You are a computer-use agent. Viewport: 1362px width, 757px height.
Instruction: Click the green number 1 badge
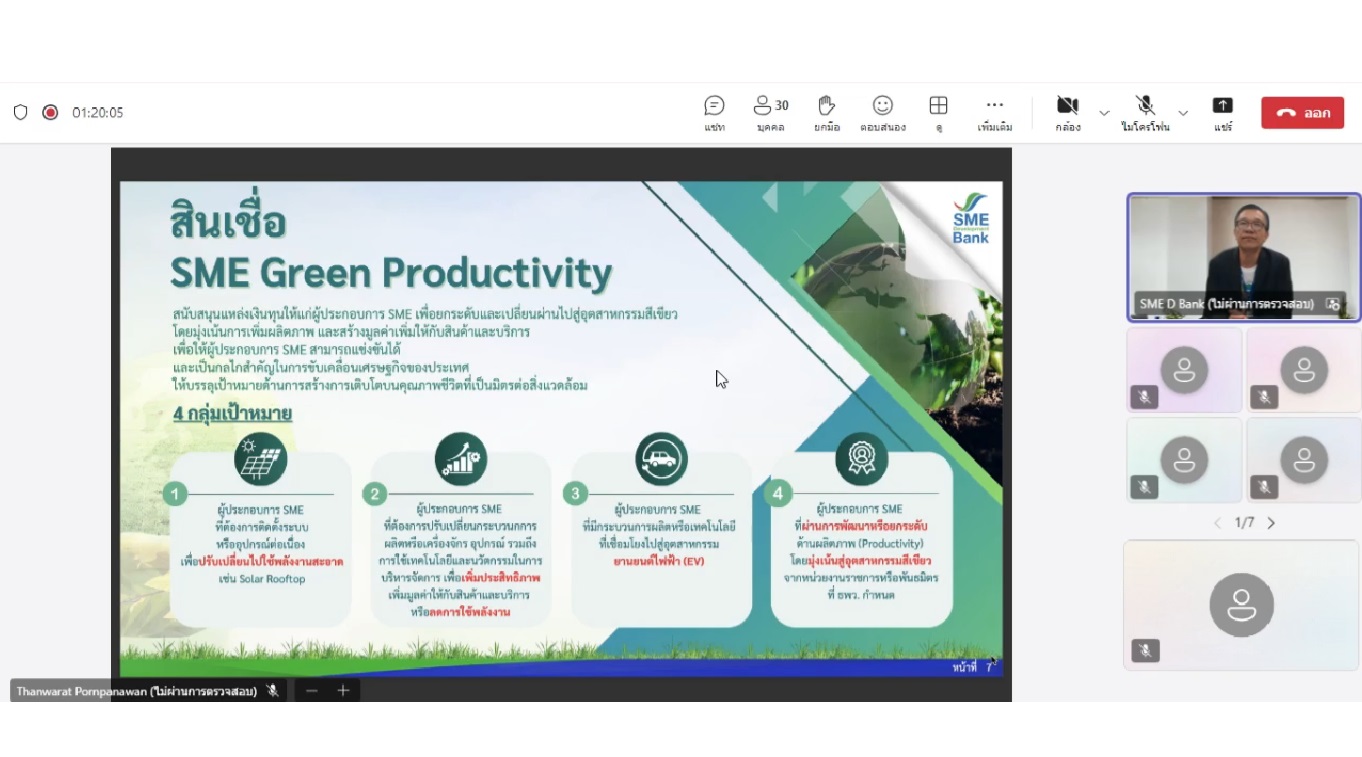[176, 493]
